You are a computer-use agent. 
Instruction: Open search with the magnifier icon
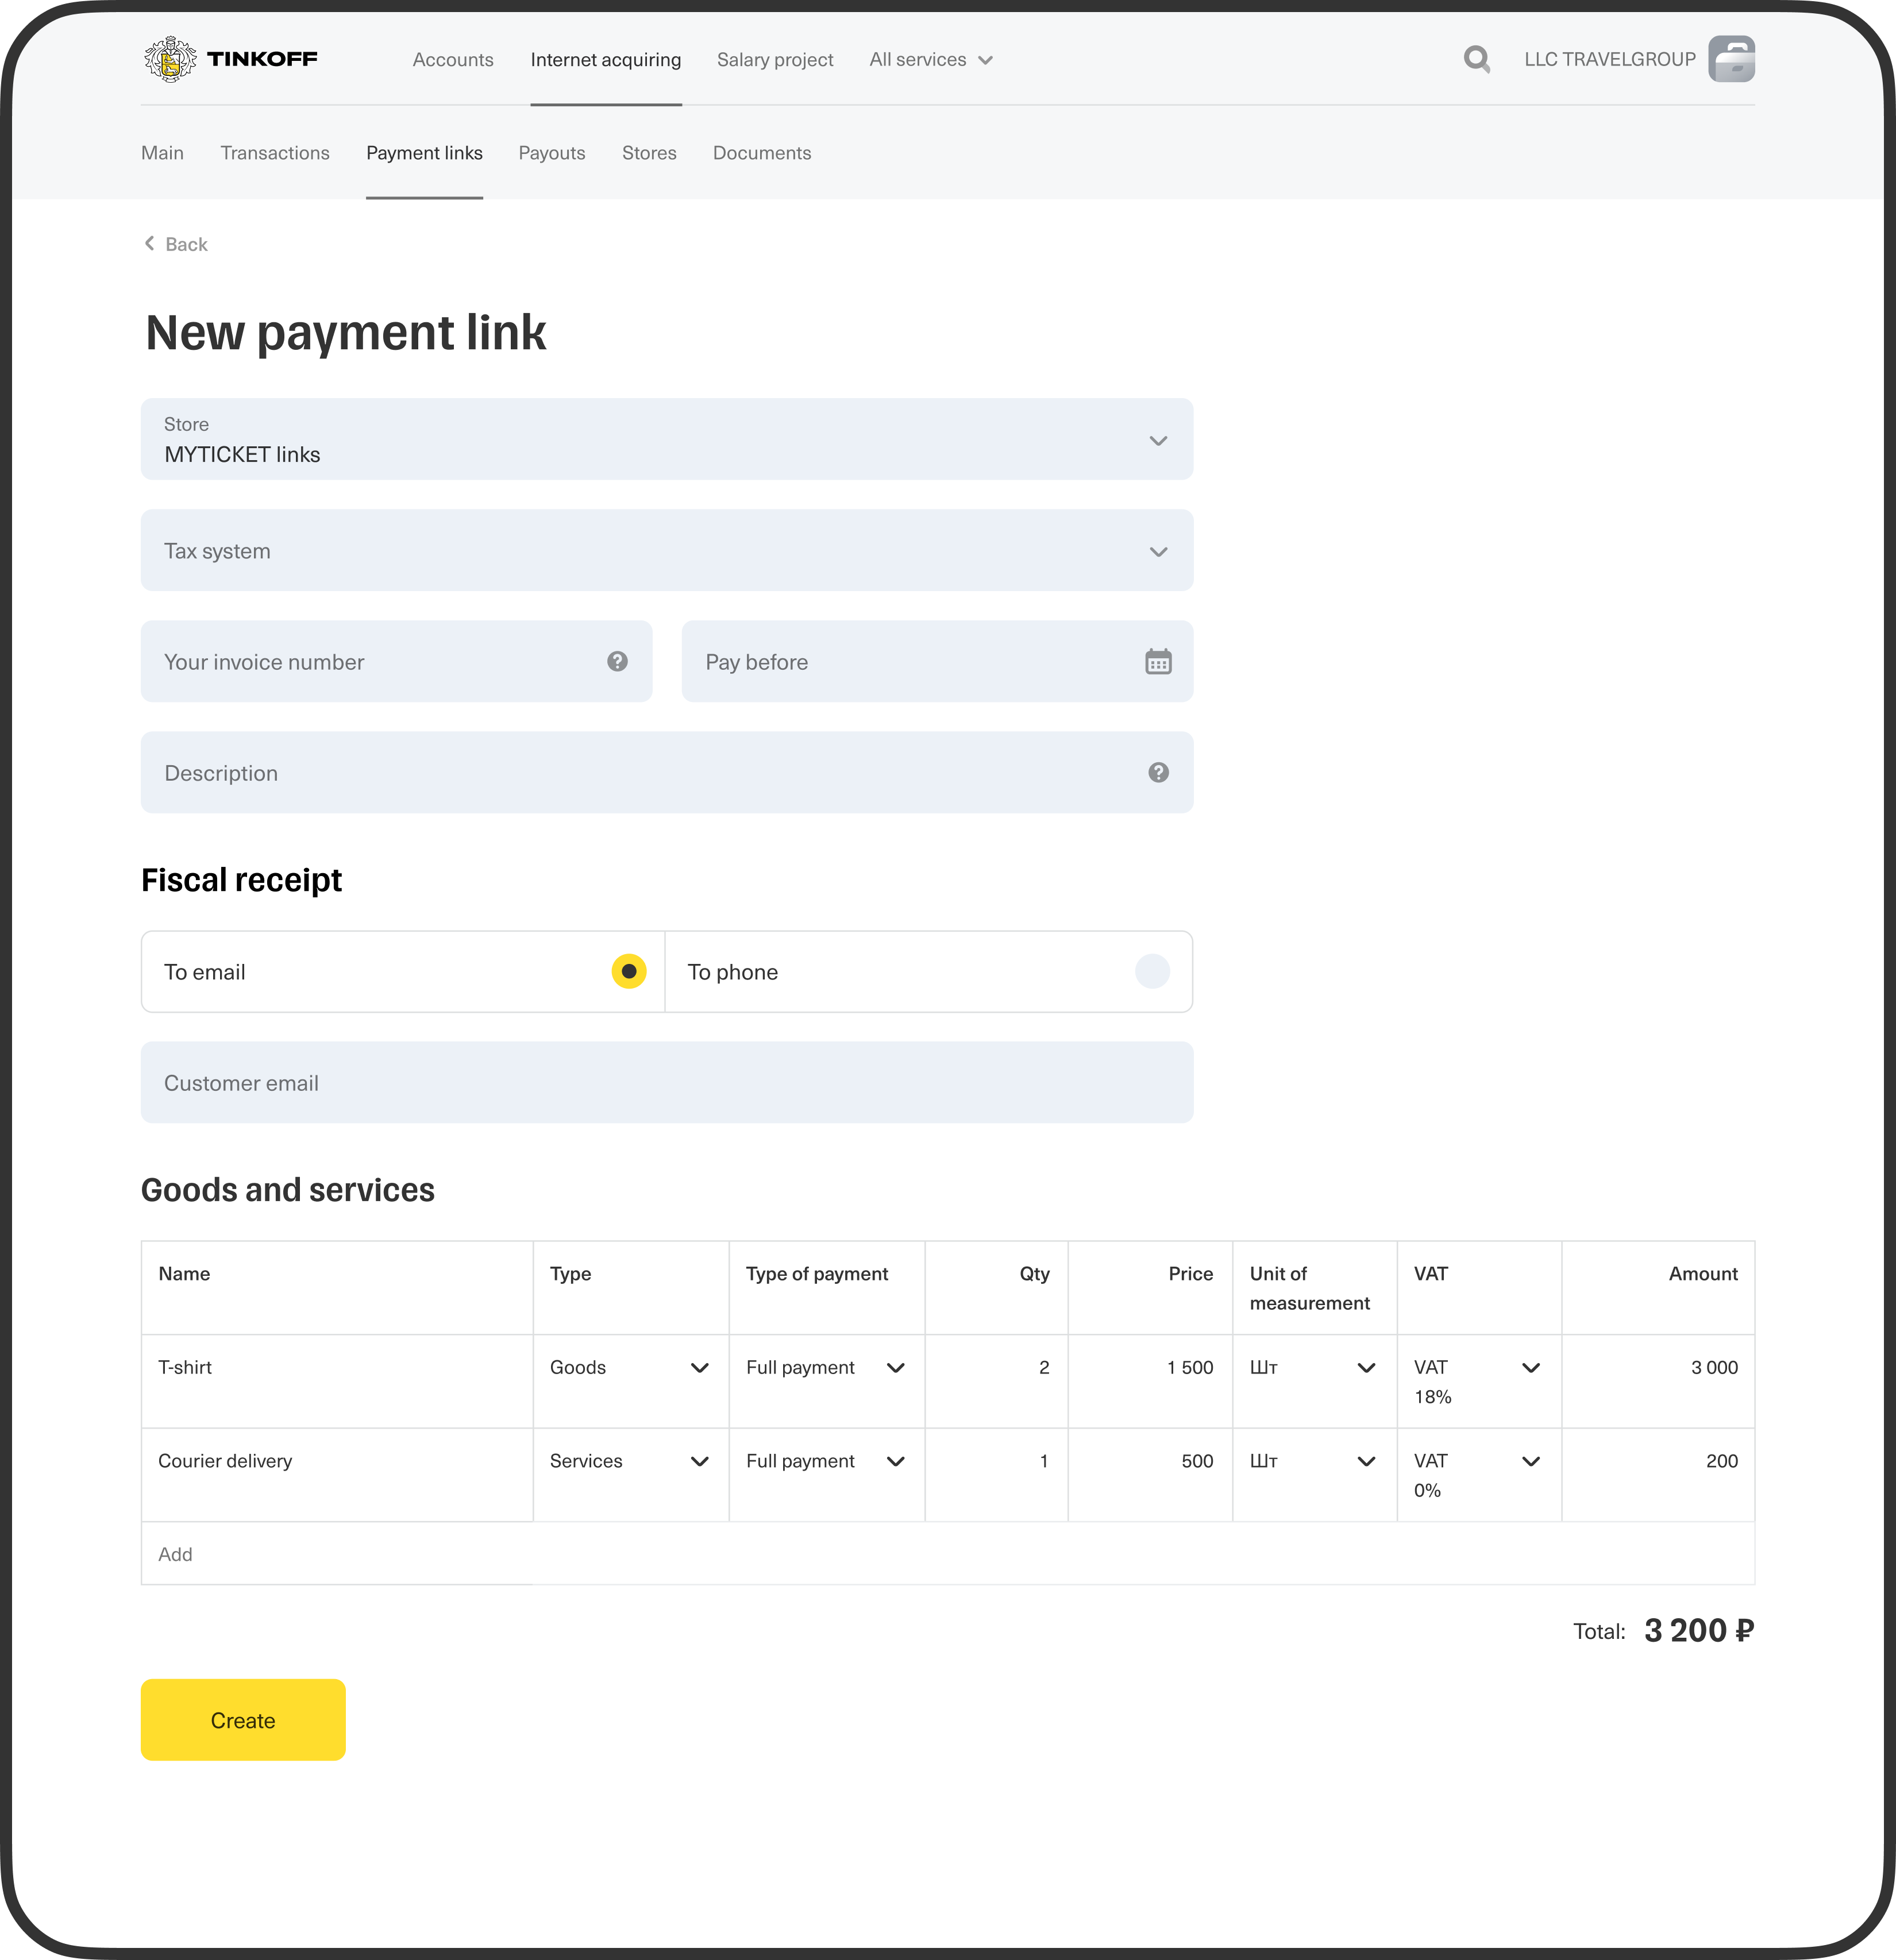(1476, 59)
